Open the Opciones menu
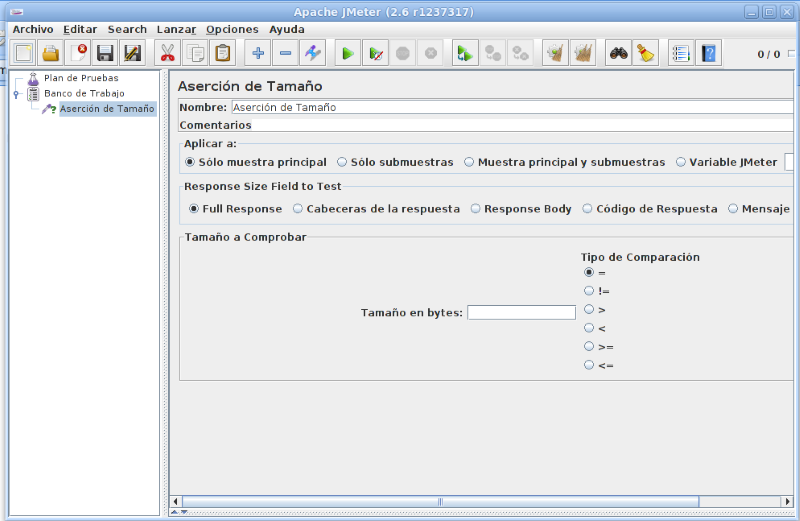 pos(232,30)
